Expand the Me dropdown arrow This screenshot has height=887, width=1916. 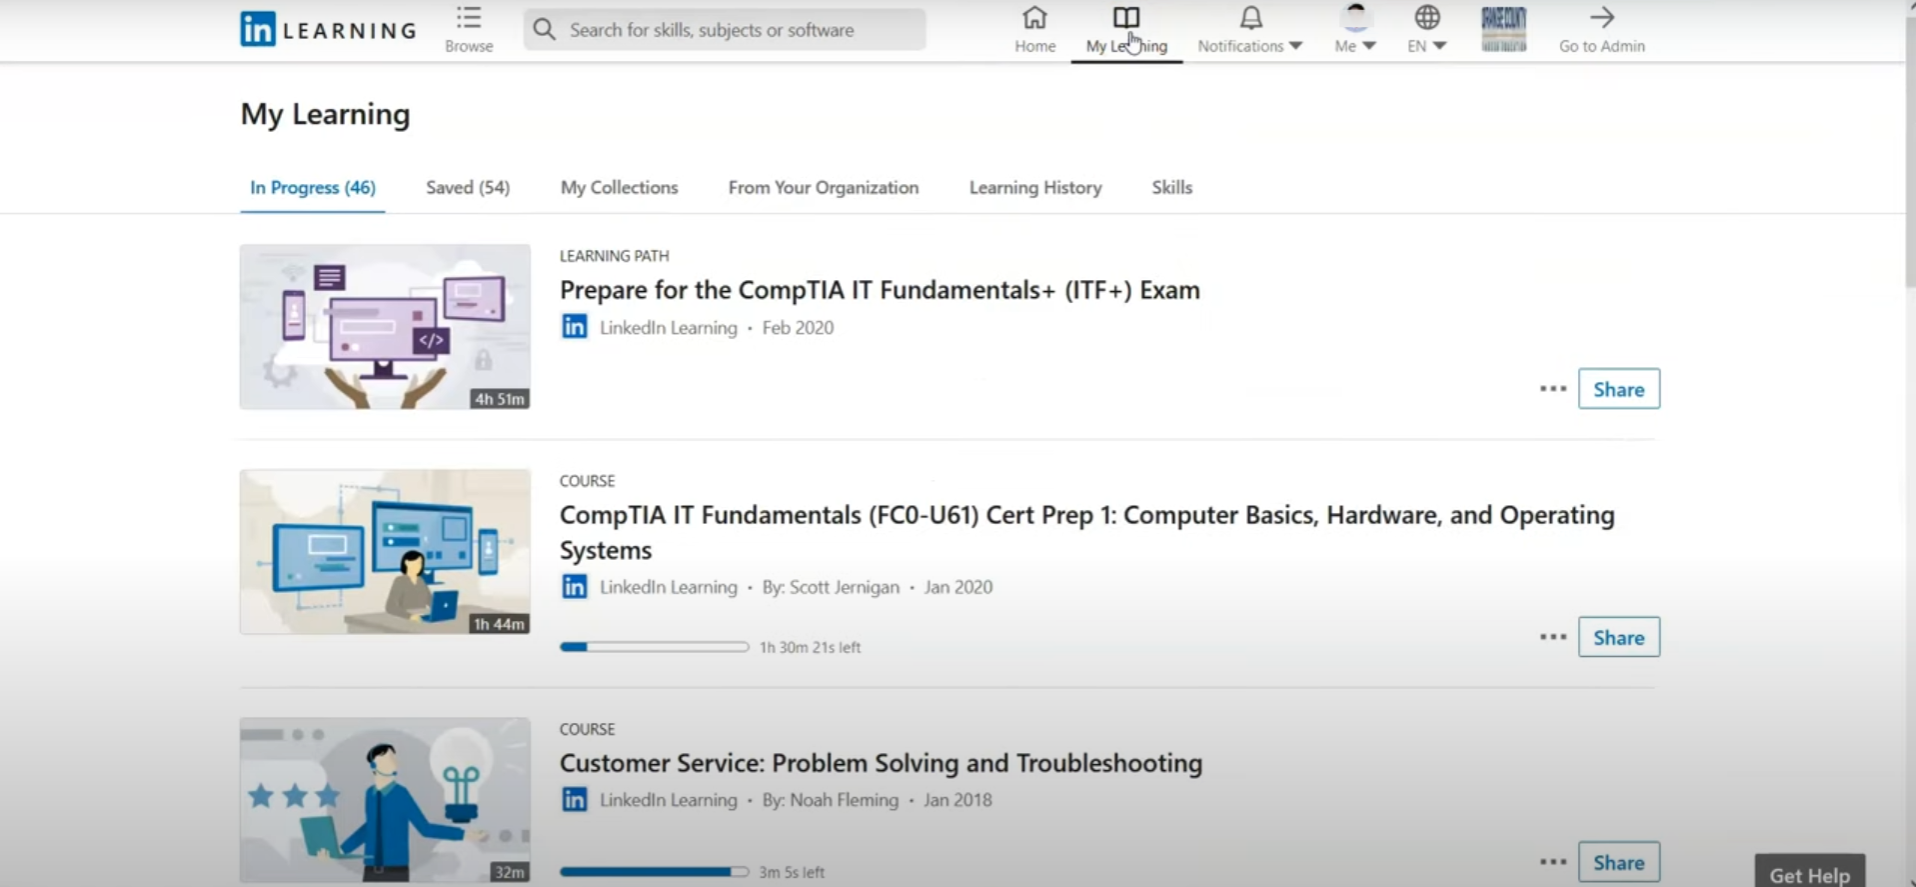tap(1370, 46)
